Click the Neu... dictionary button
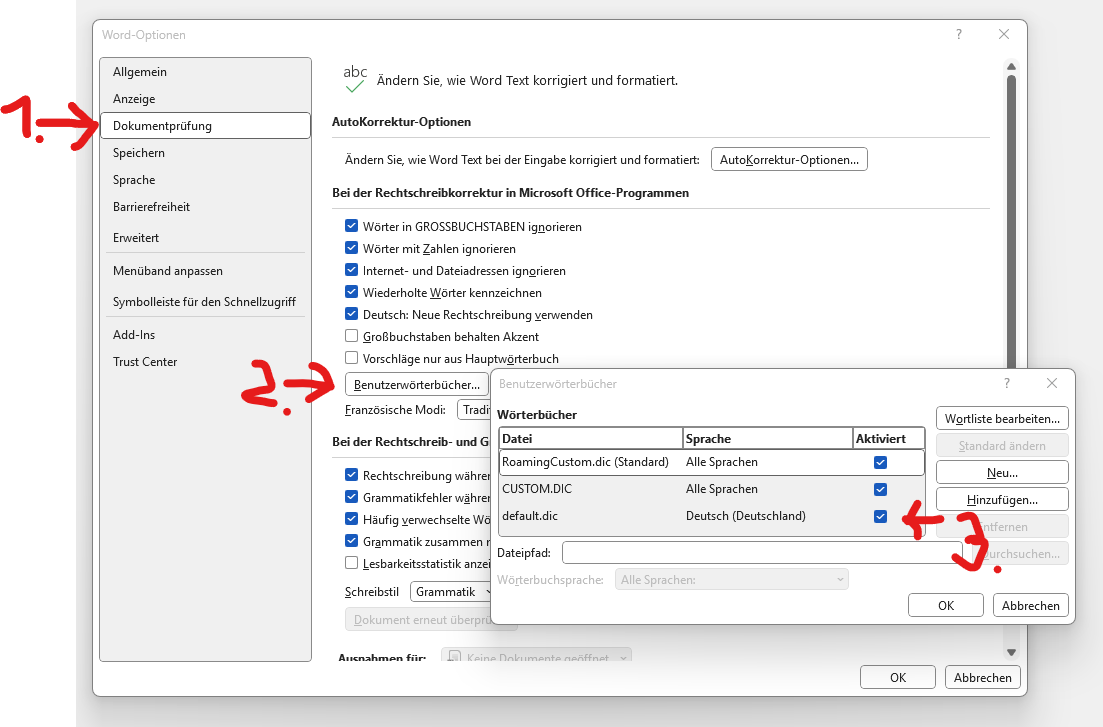The image size is (1103, 727). (x=1002, y=473)
